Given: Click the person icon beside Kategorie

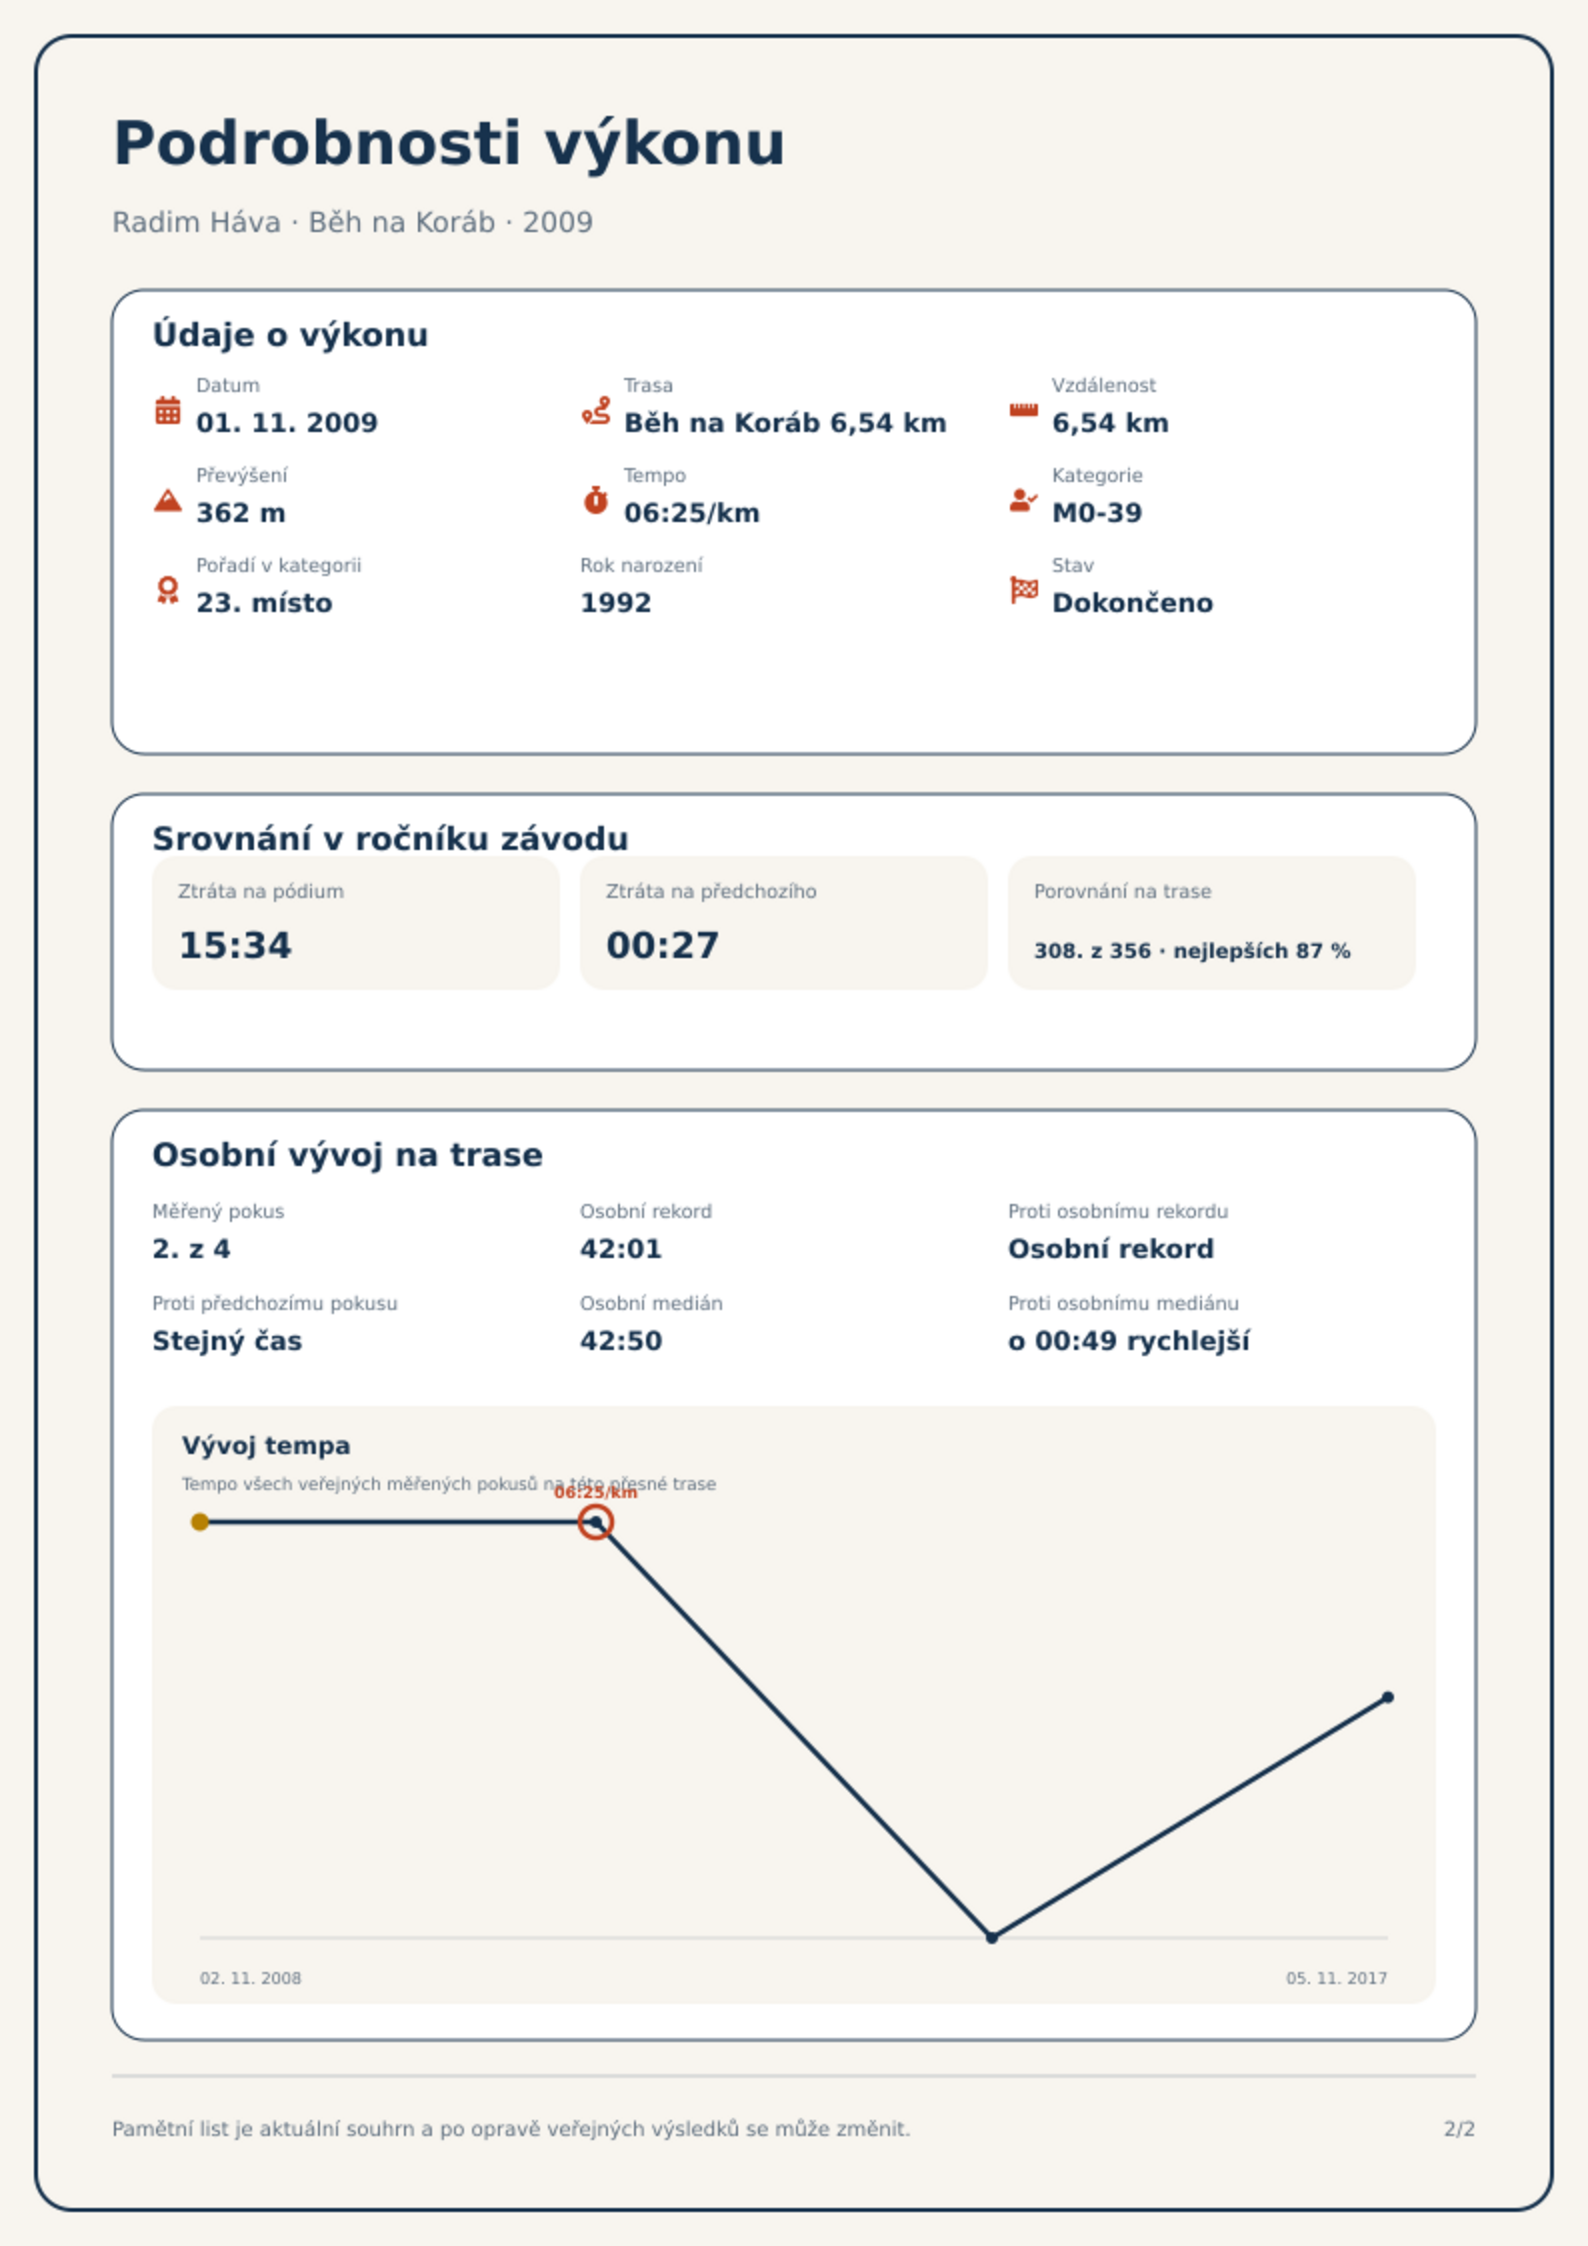Looking at the screenshot, I should tap(1023, 500).
